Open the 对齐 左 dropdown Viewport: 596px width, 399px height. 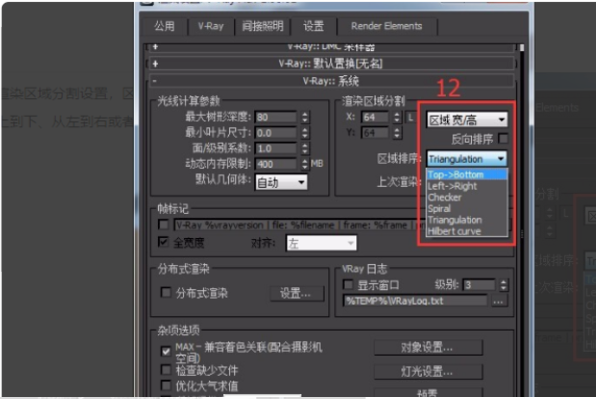coord(321,243)
